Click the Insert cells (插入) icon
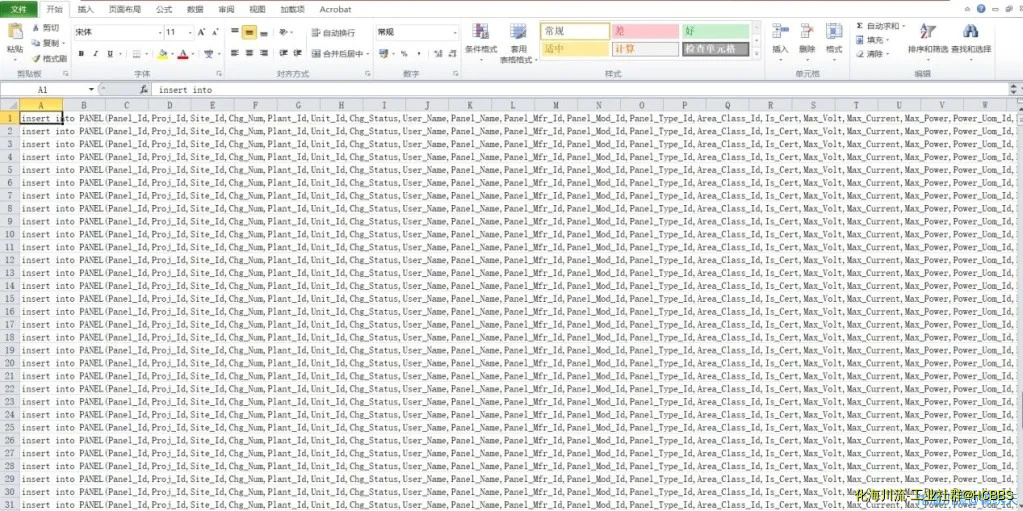The height and width of the screenshot is (511, 1023). [780, 33]
